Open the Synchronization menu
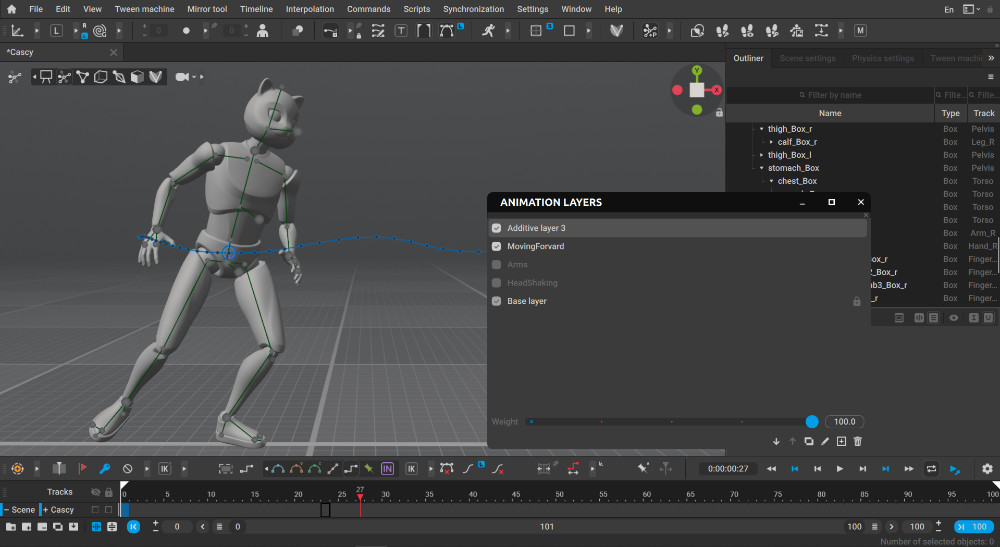The width and height of the screenshot is (1000, 547). pyautogui.click(x=473, y=9)
